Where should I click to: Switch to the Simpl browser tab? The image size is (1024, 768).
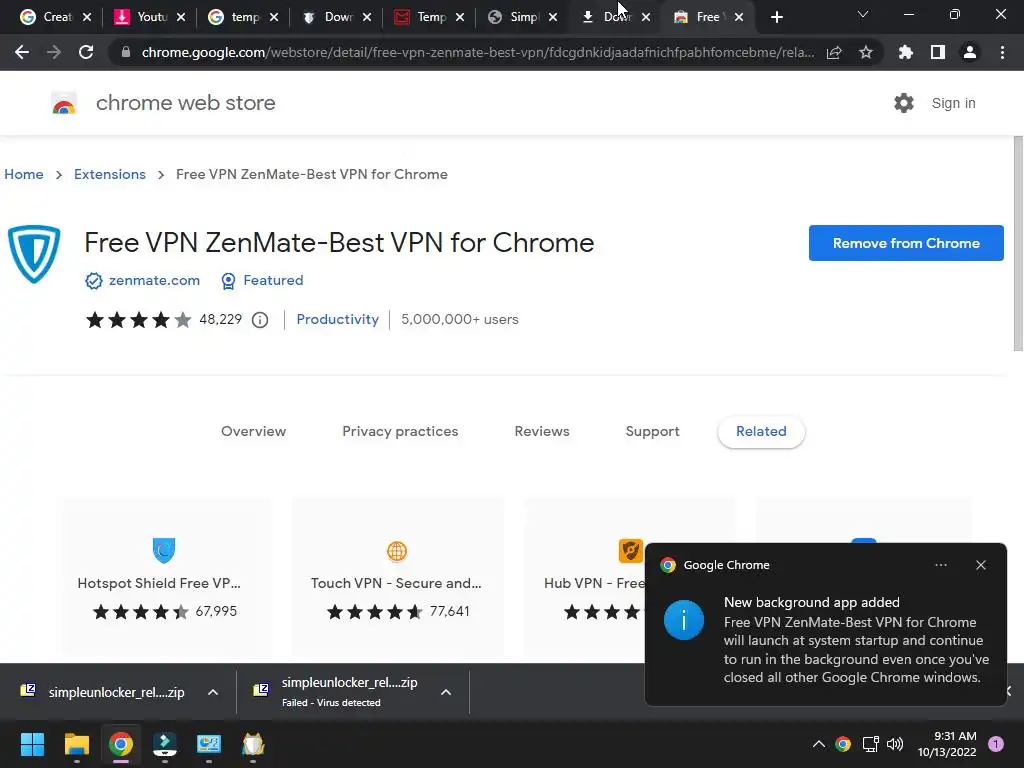pyautogui.click(x=521, y=17)
